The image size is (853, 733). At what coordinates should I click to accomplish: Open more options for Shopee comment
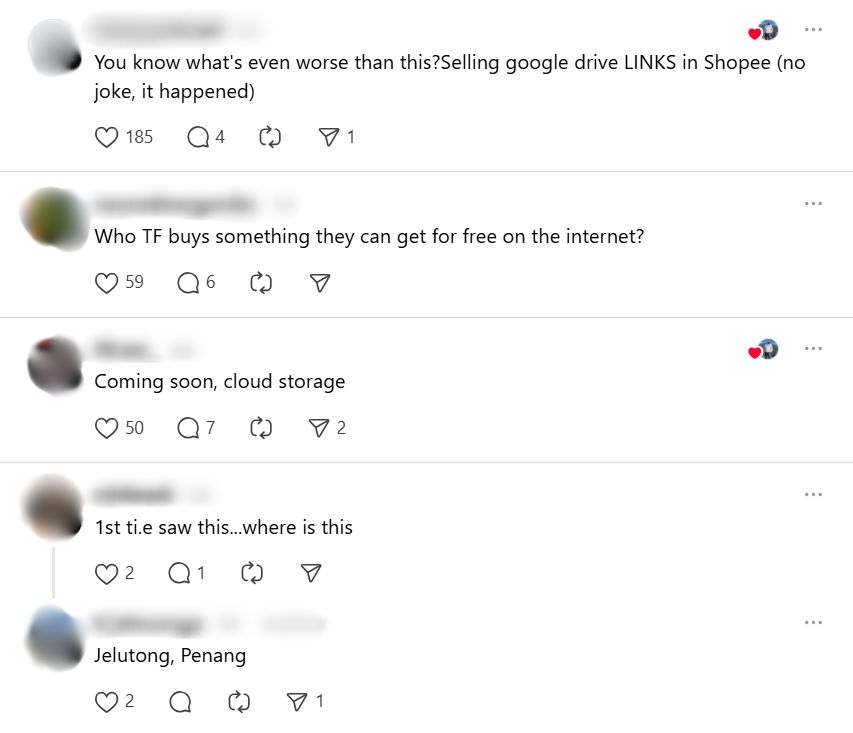pos(813,29)
